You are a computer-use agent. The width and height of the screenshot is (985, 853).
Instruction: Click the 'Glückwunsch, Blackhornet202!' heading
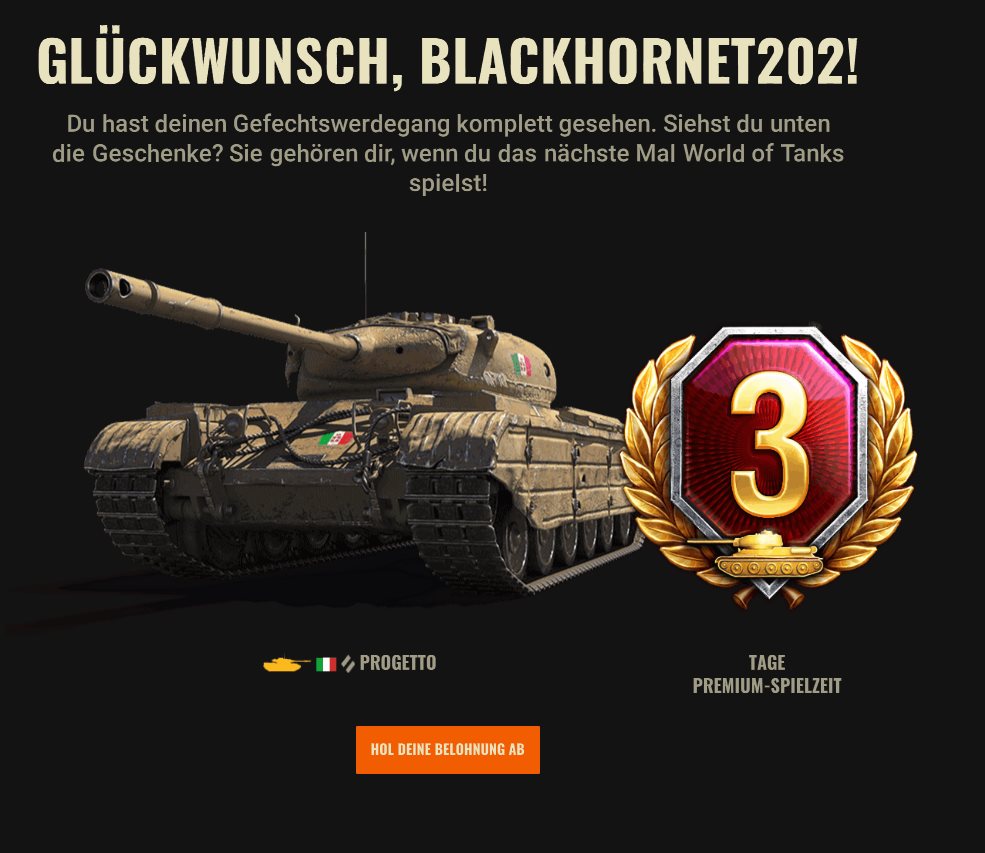click(x=447, y=61)
